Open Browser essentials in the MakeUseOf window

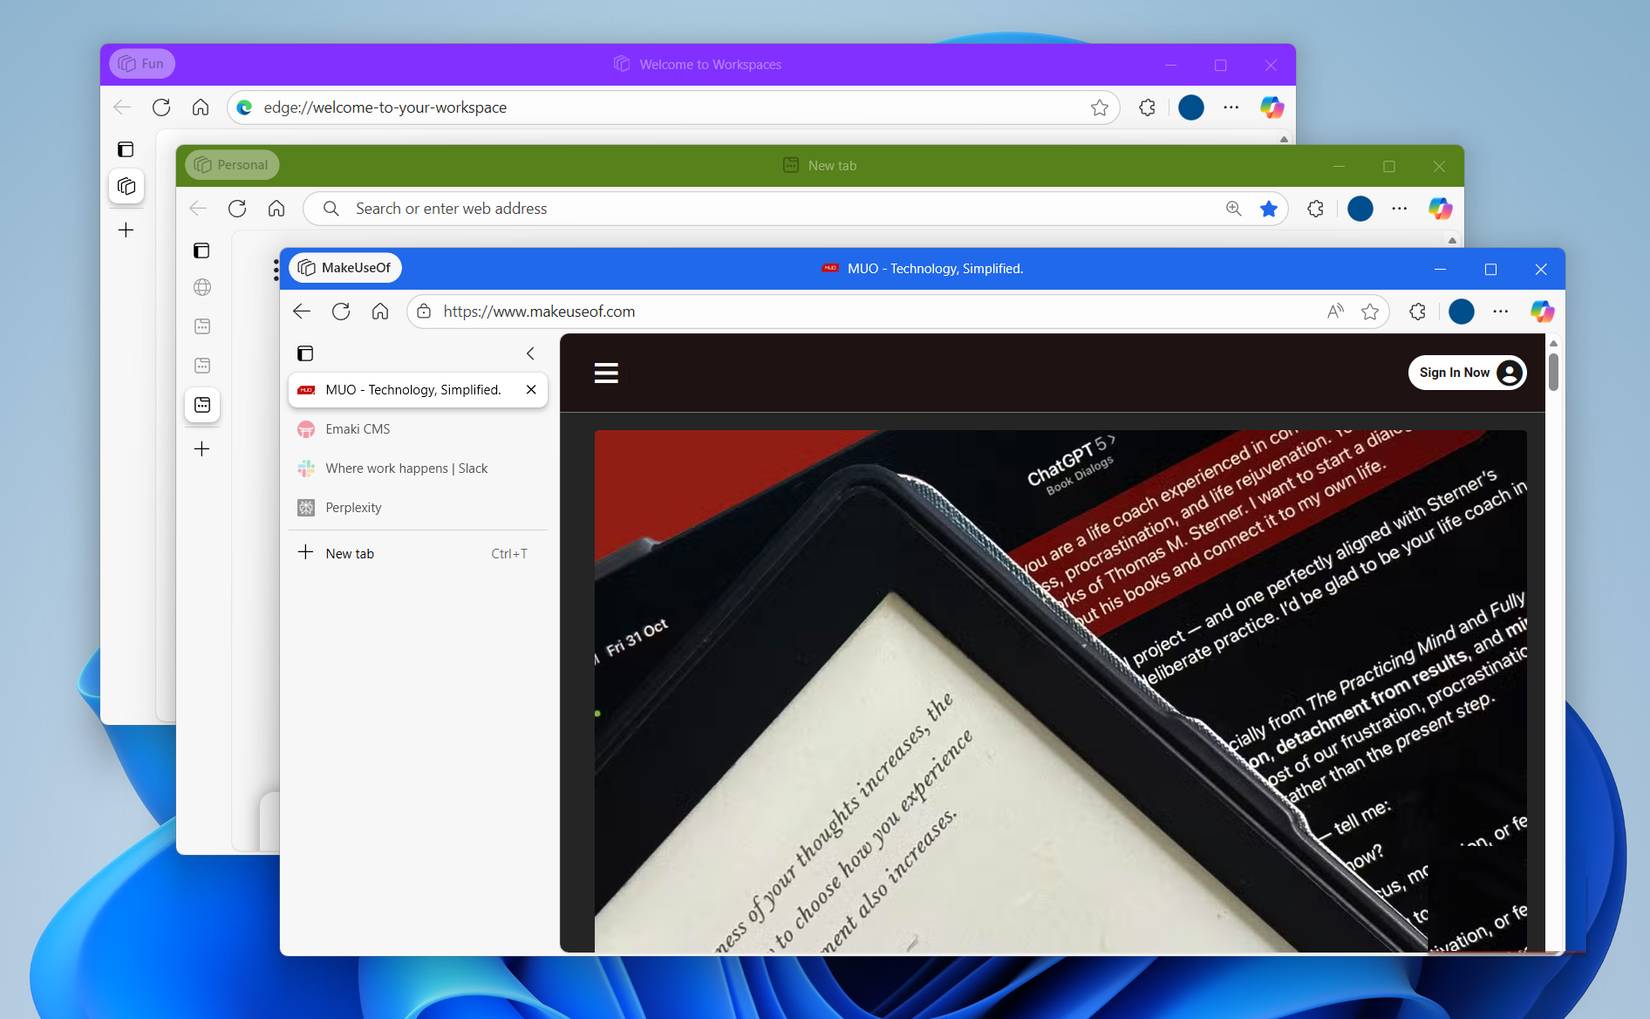[x=1417, y=311]
